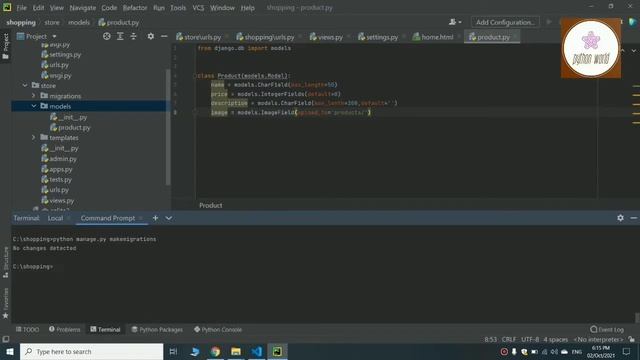This screenshot has height=360, width=640.
Task: Open Project panel settings gear
Action: 151,36
